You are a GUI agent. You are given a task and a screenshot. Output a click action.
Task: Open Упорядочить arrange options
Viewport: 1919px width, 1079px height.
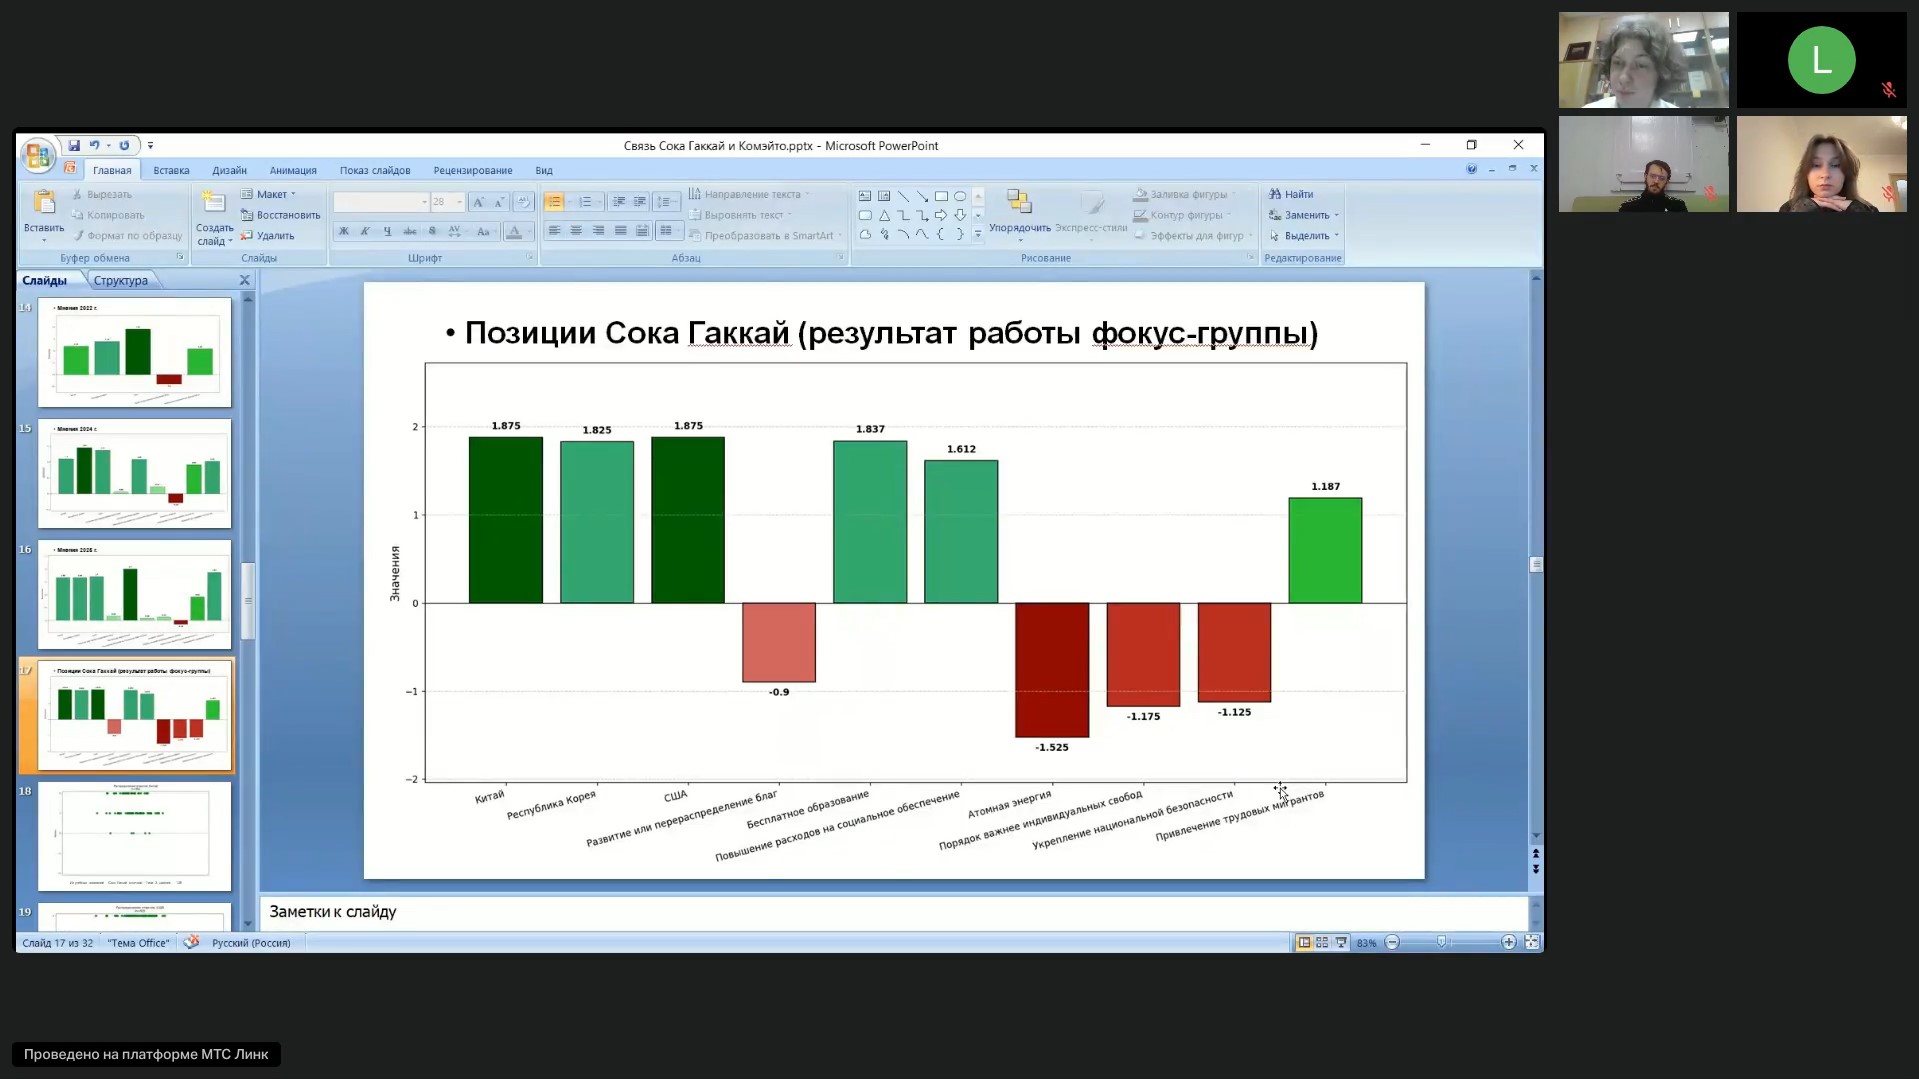click(x=1020, y=214)
